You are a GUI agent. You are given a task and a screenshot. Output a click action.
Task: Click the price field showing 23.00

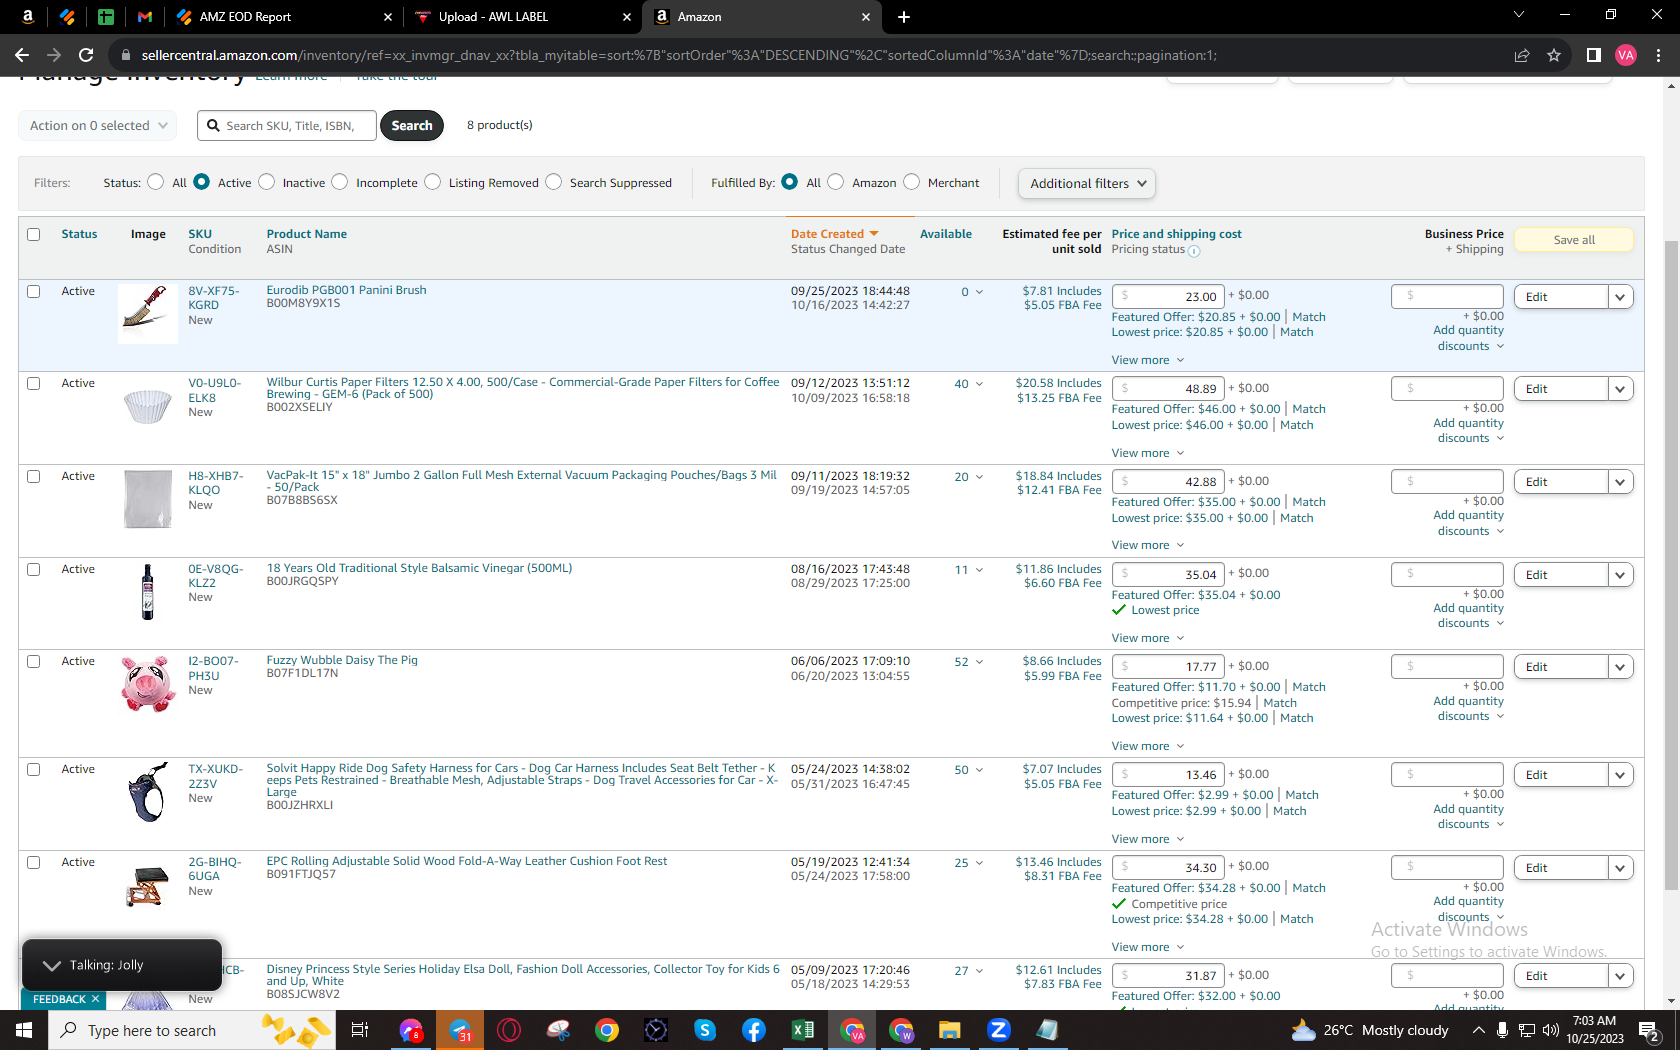click(1168, 296)
